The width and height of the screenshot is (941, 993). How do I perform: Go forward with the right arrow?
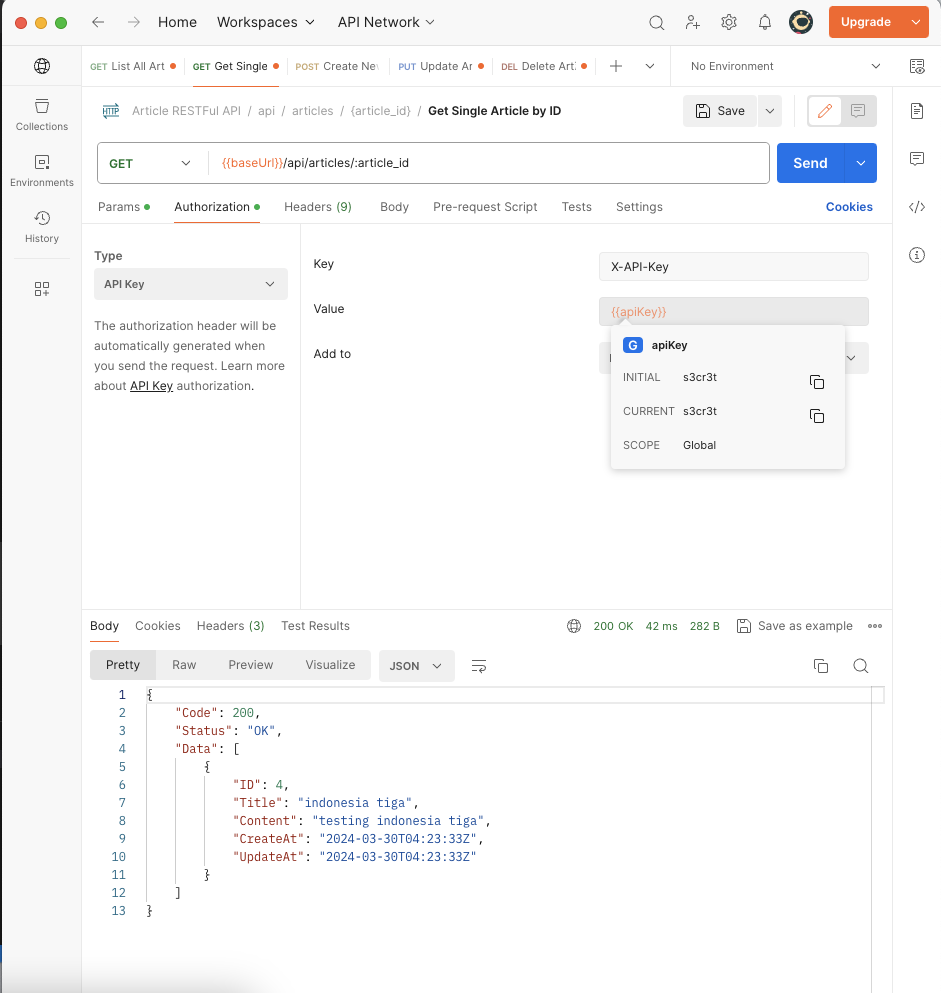point(134,22)
